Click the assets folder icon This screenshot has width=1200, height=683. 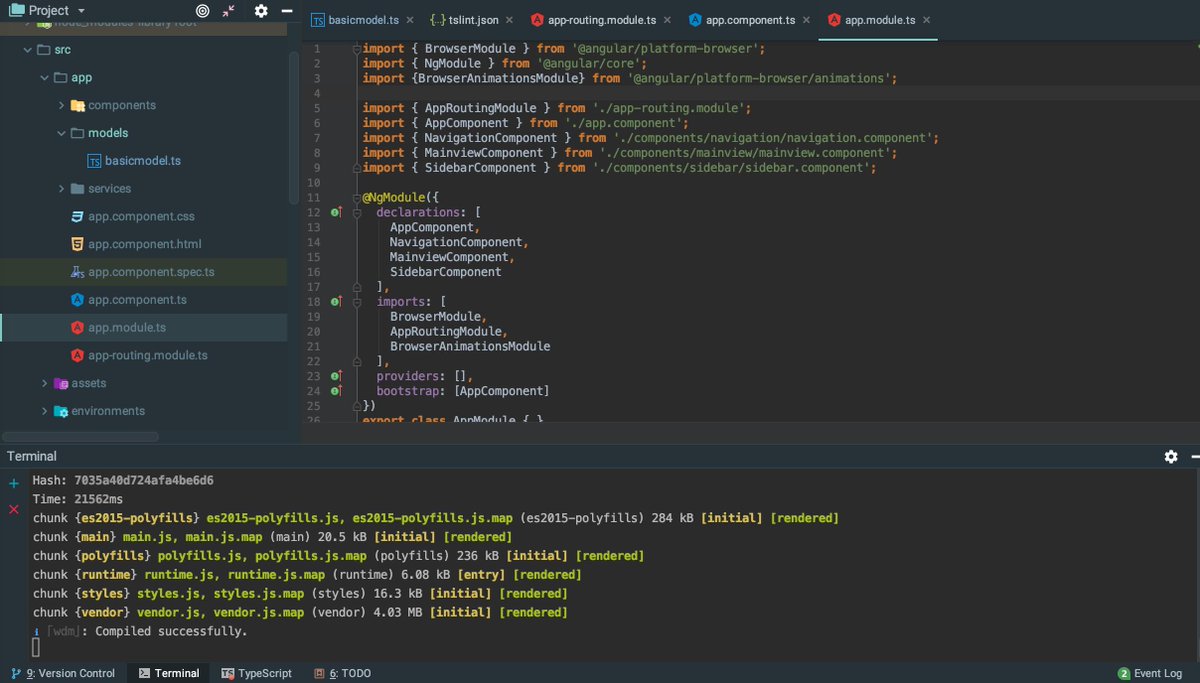[x=61, y=383]
